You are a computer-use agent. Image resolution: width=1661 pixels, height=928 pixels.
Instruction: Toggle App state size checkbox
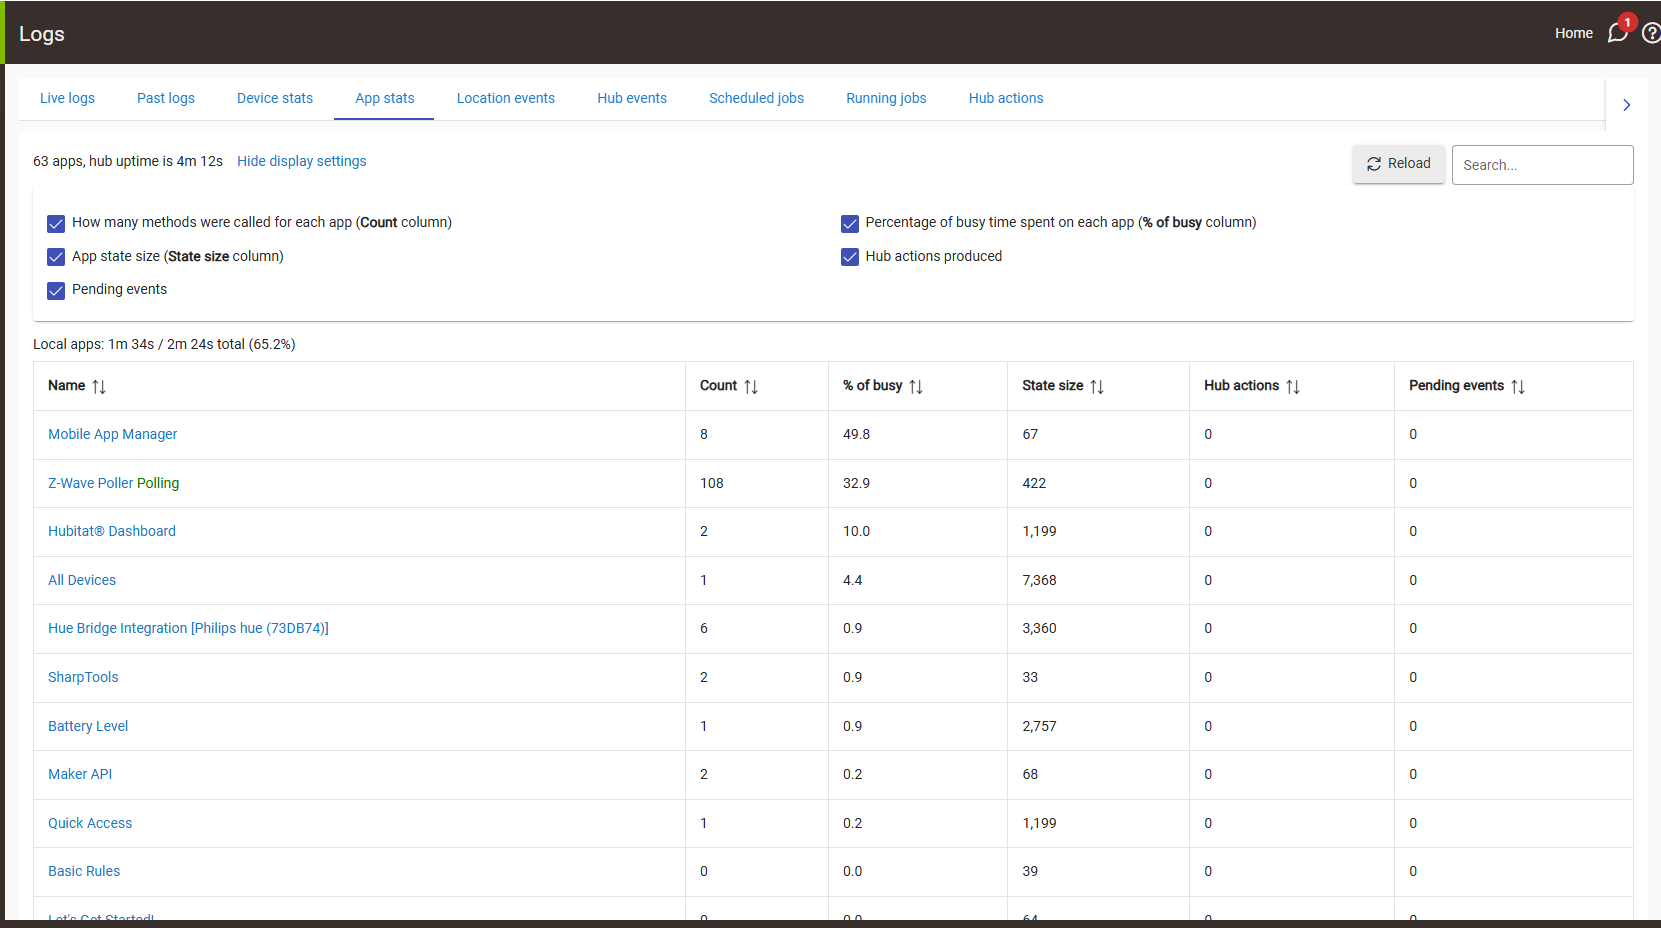(x=56, y=257)
